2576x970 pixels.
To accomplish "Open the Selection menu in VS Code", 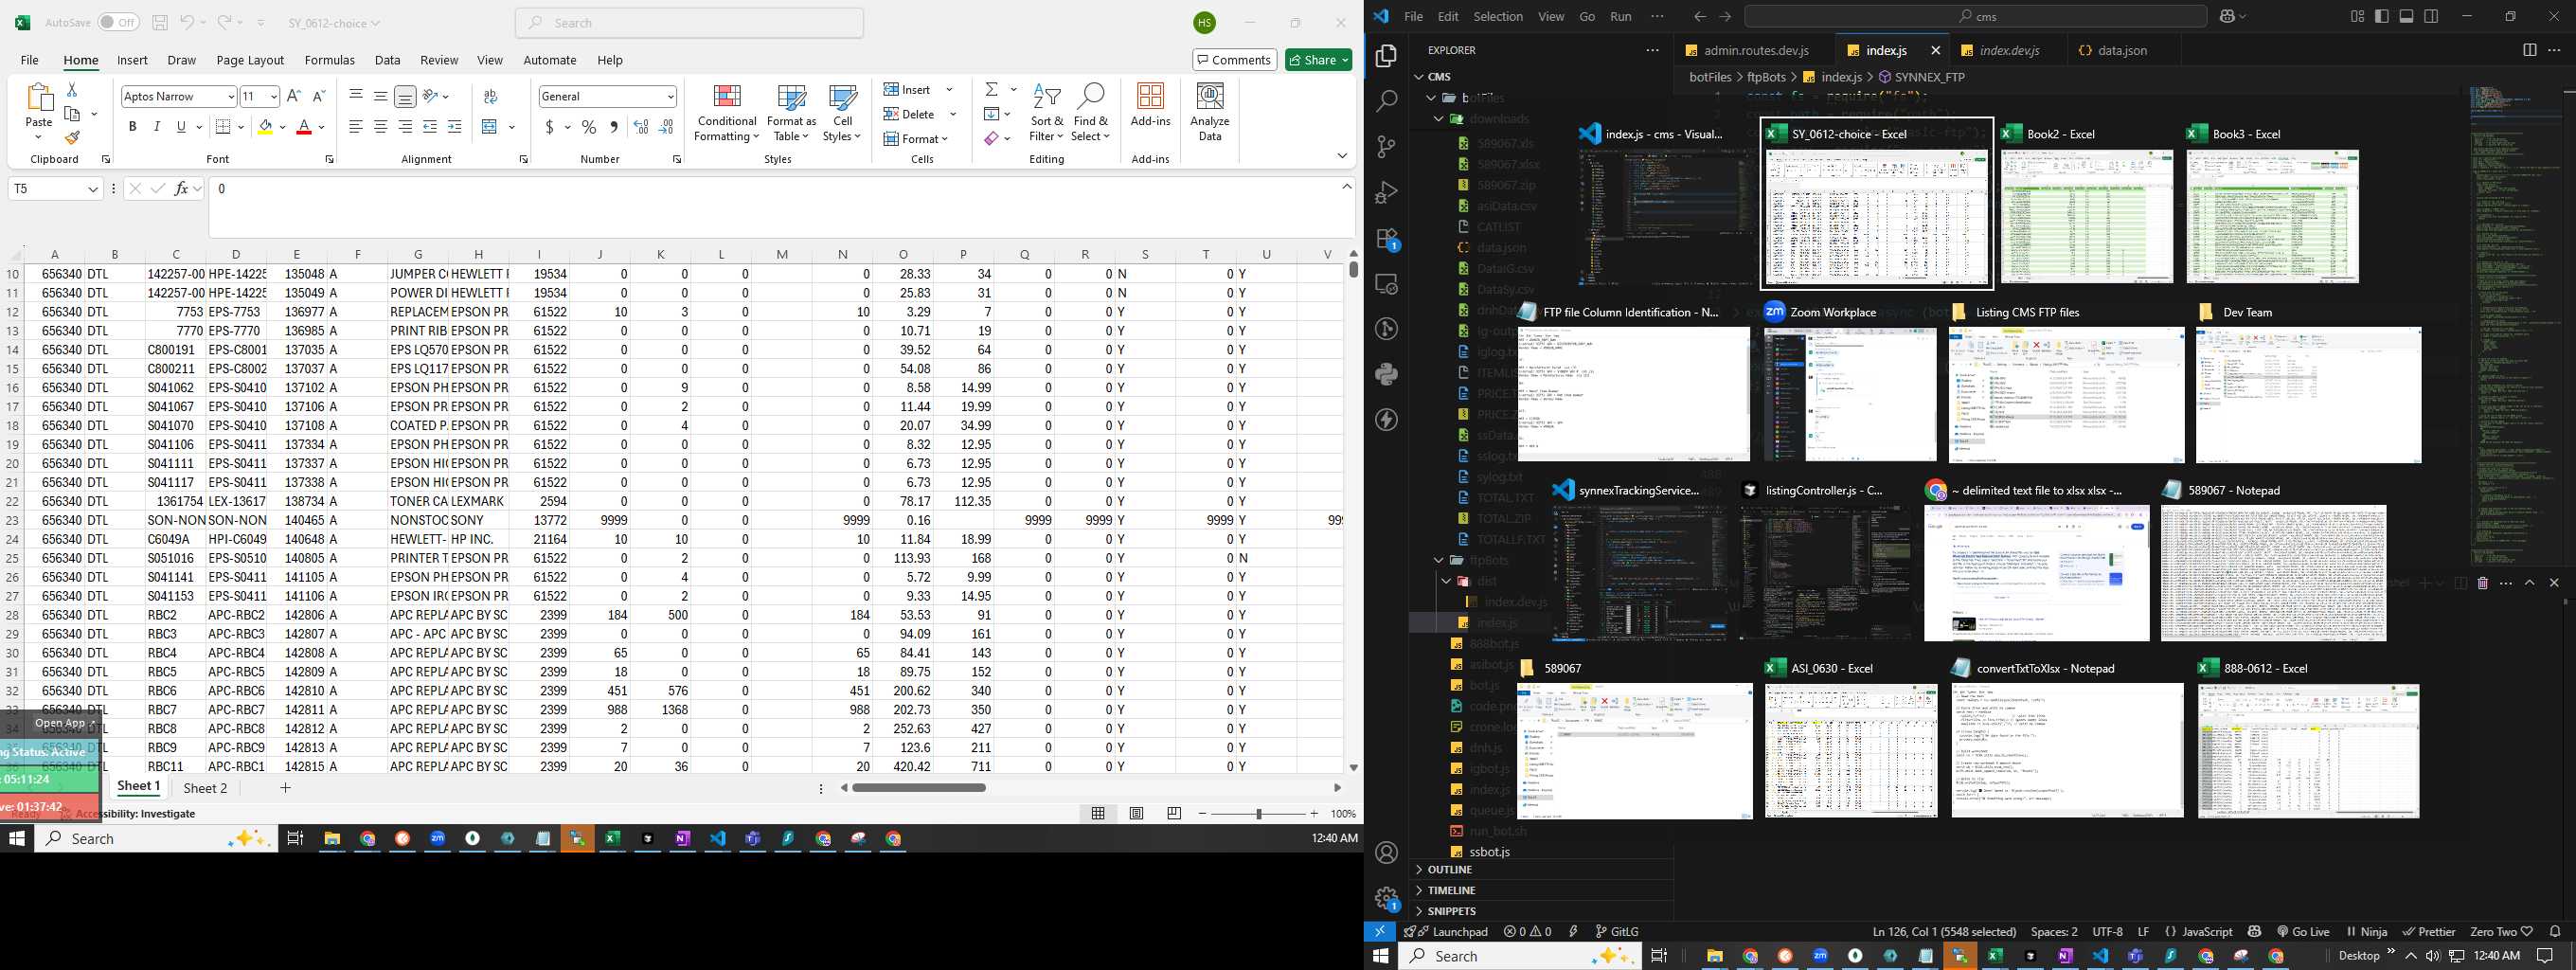I will tap(1498, 16).
